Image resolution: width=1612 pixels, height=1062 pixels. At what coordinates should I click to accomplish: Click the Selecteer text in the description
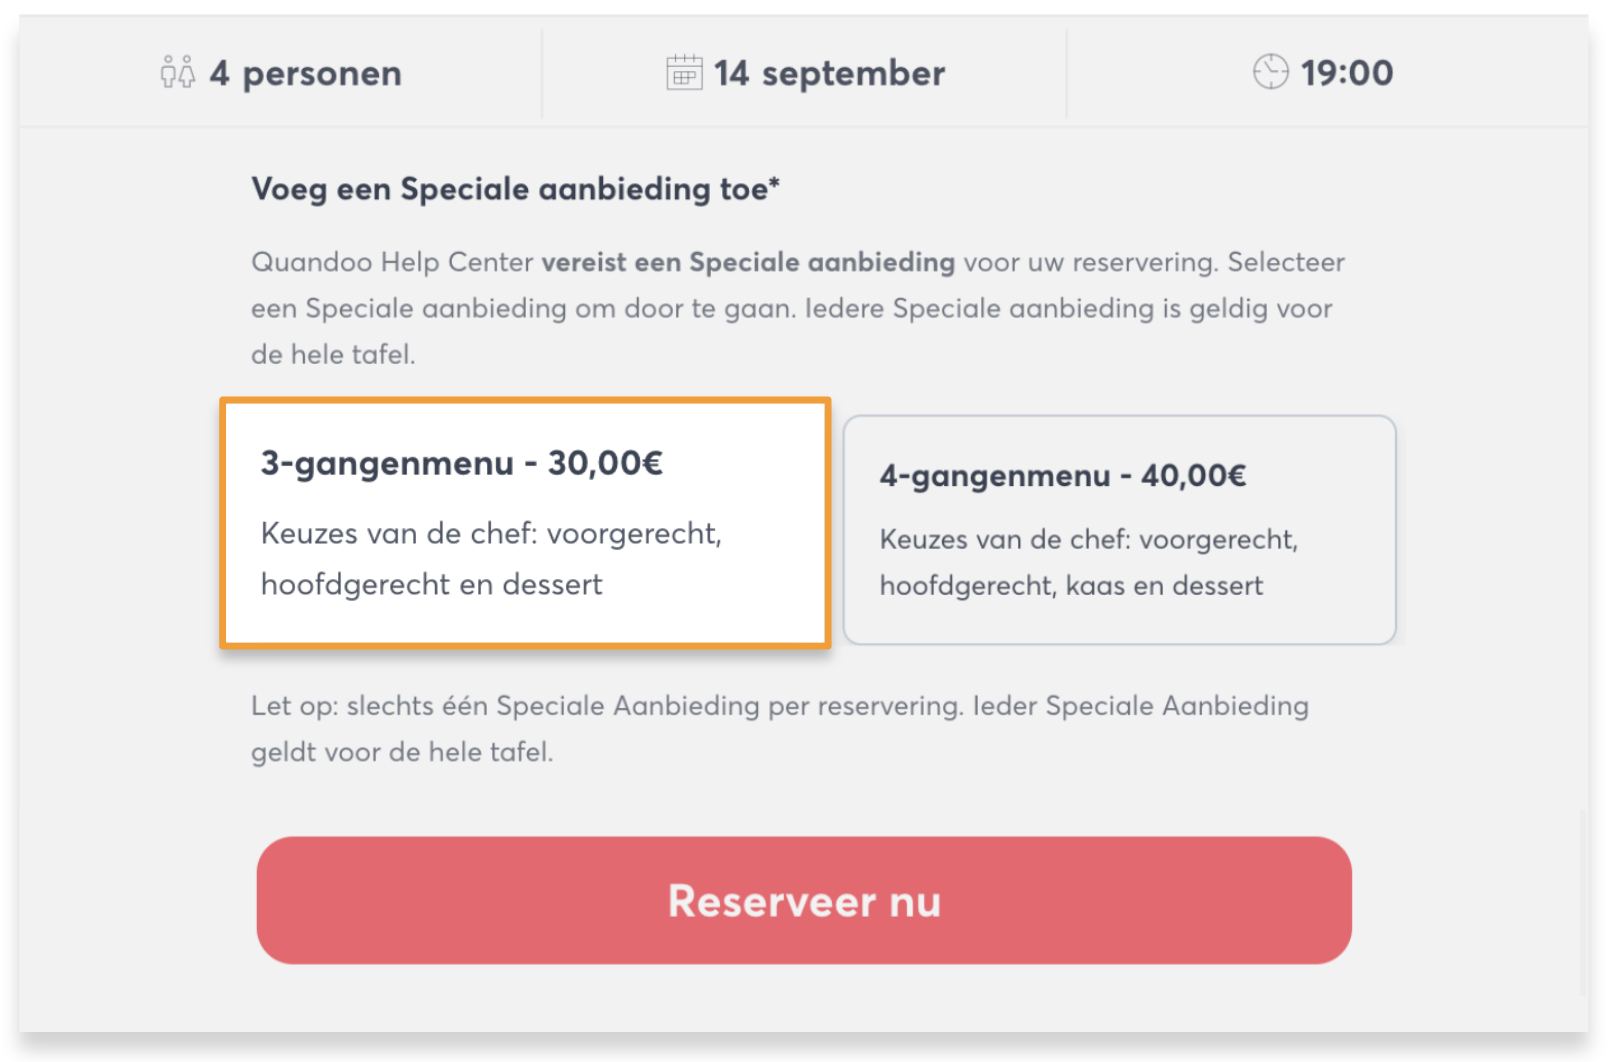click(1285, 262)
